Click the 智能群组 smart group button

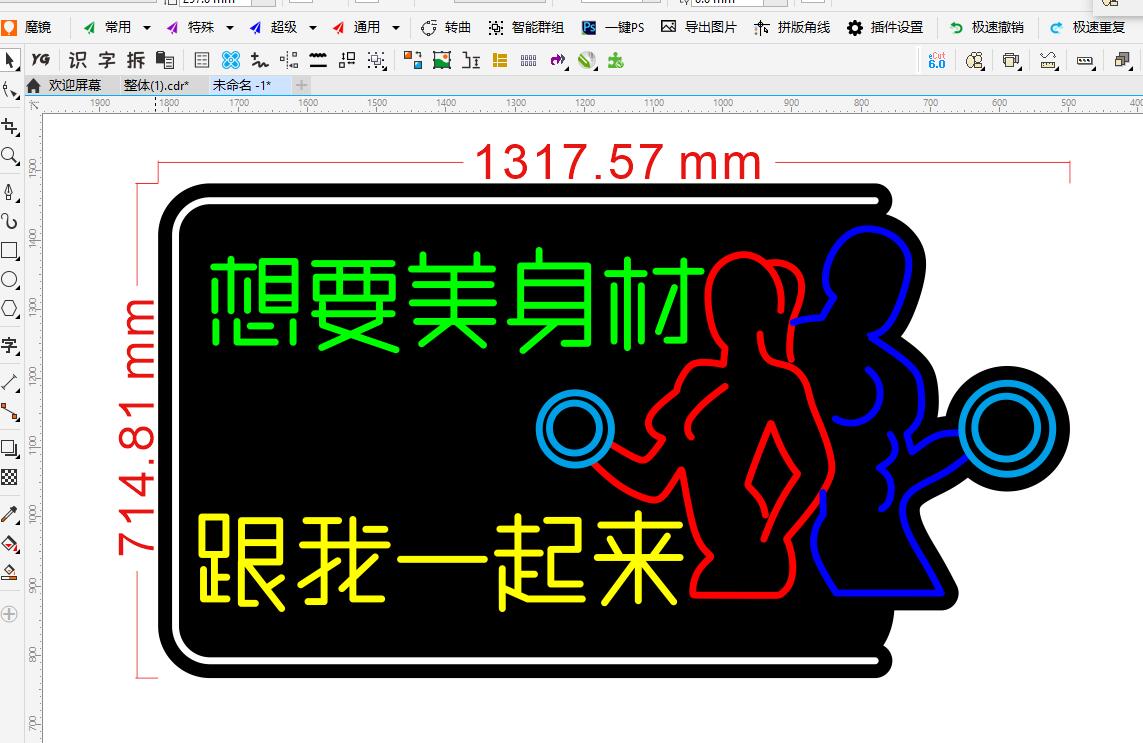(526, 27)
